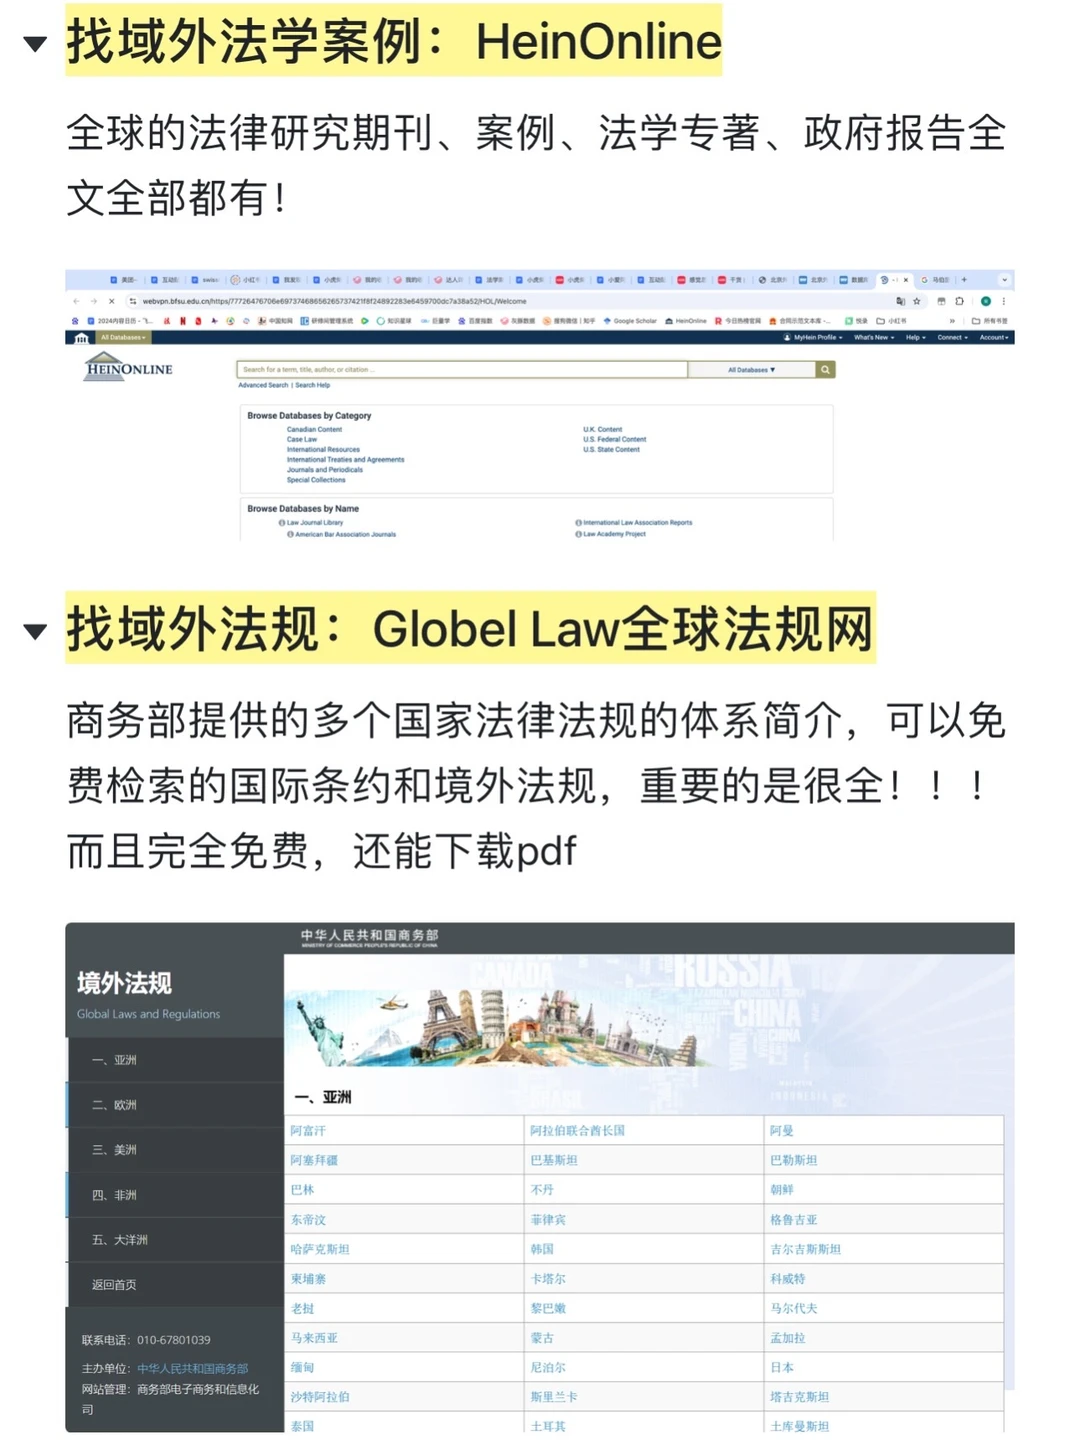The width and height of the screenshot is (1080, 1440).
Task: Click the browser stop-loading X icon
Action: [111, 301]
